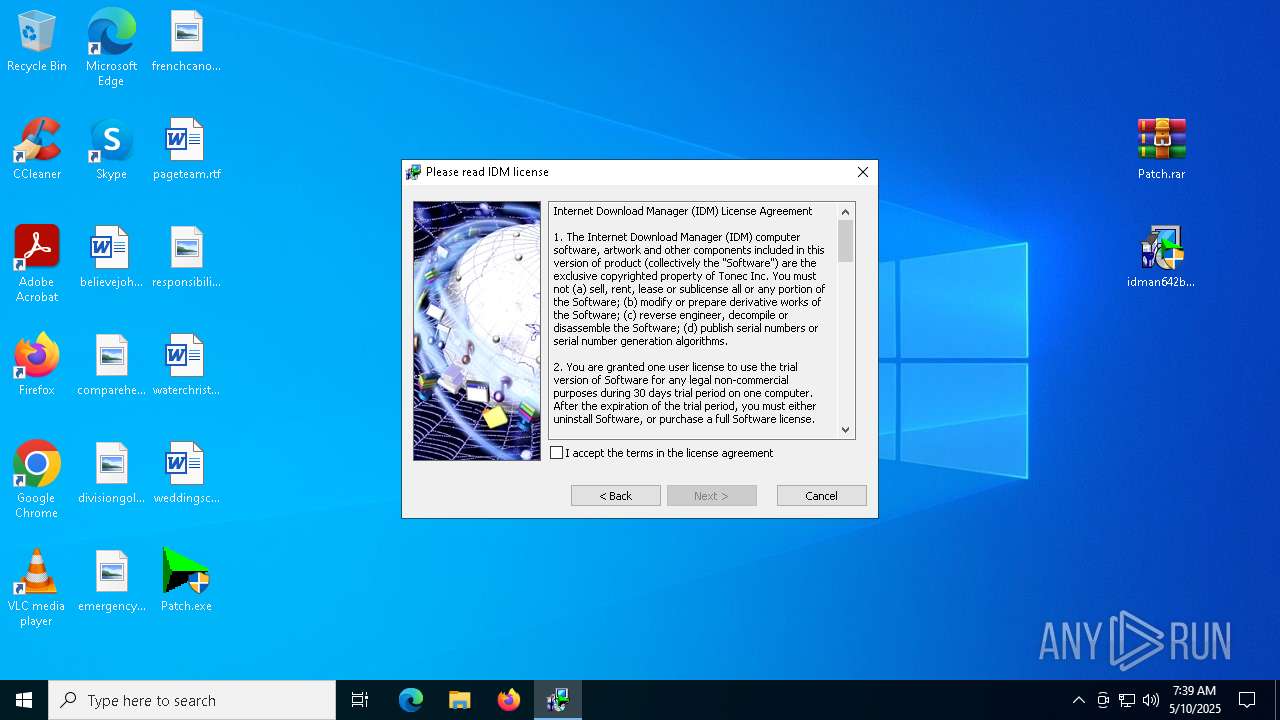Click the IDM icon in dialog title bar
The image size is (1280, 720).
coord(413,172)
